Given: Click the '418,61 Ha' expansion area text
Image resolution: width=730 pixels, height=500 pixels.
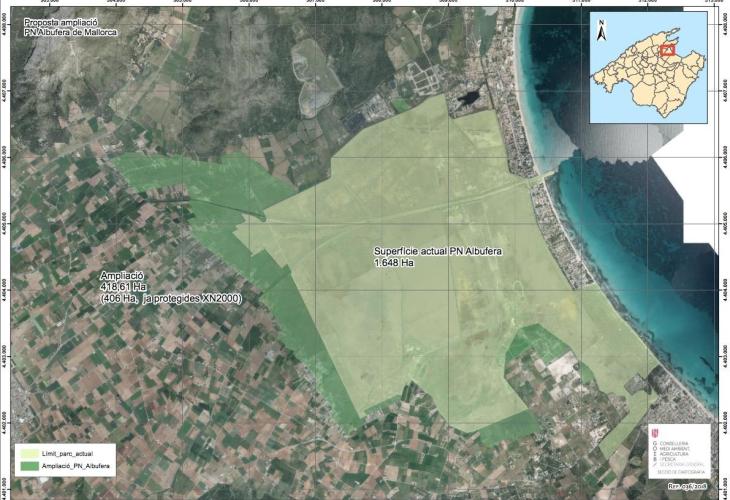Looking at the screenshot, I should (125, 287).
